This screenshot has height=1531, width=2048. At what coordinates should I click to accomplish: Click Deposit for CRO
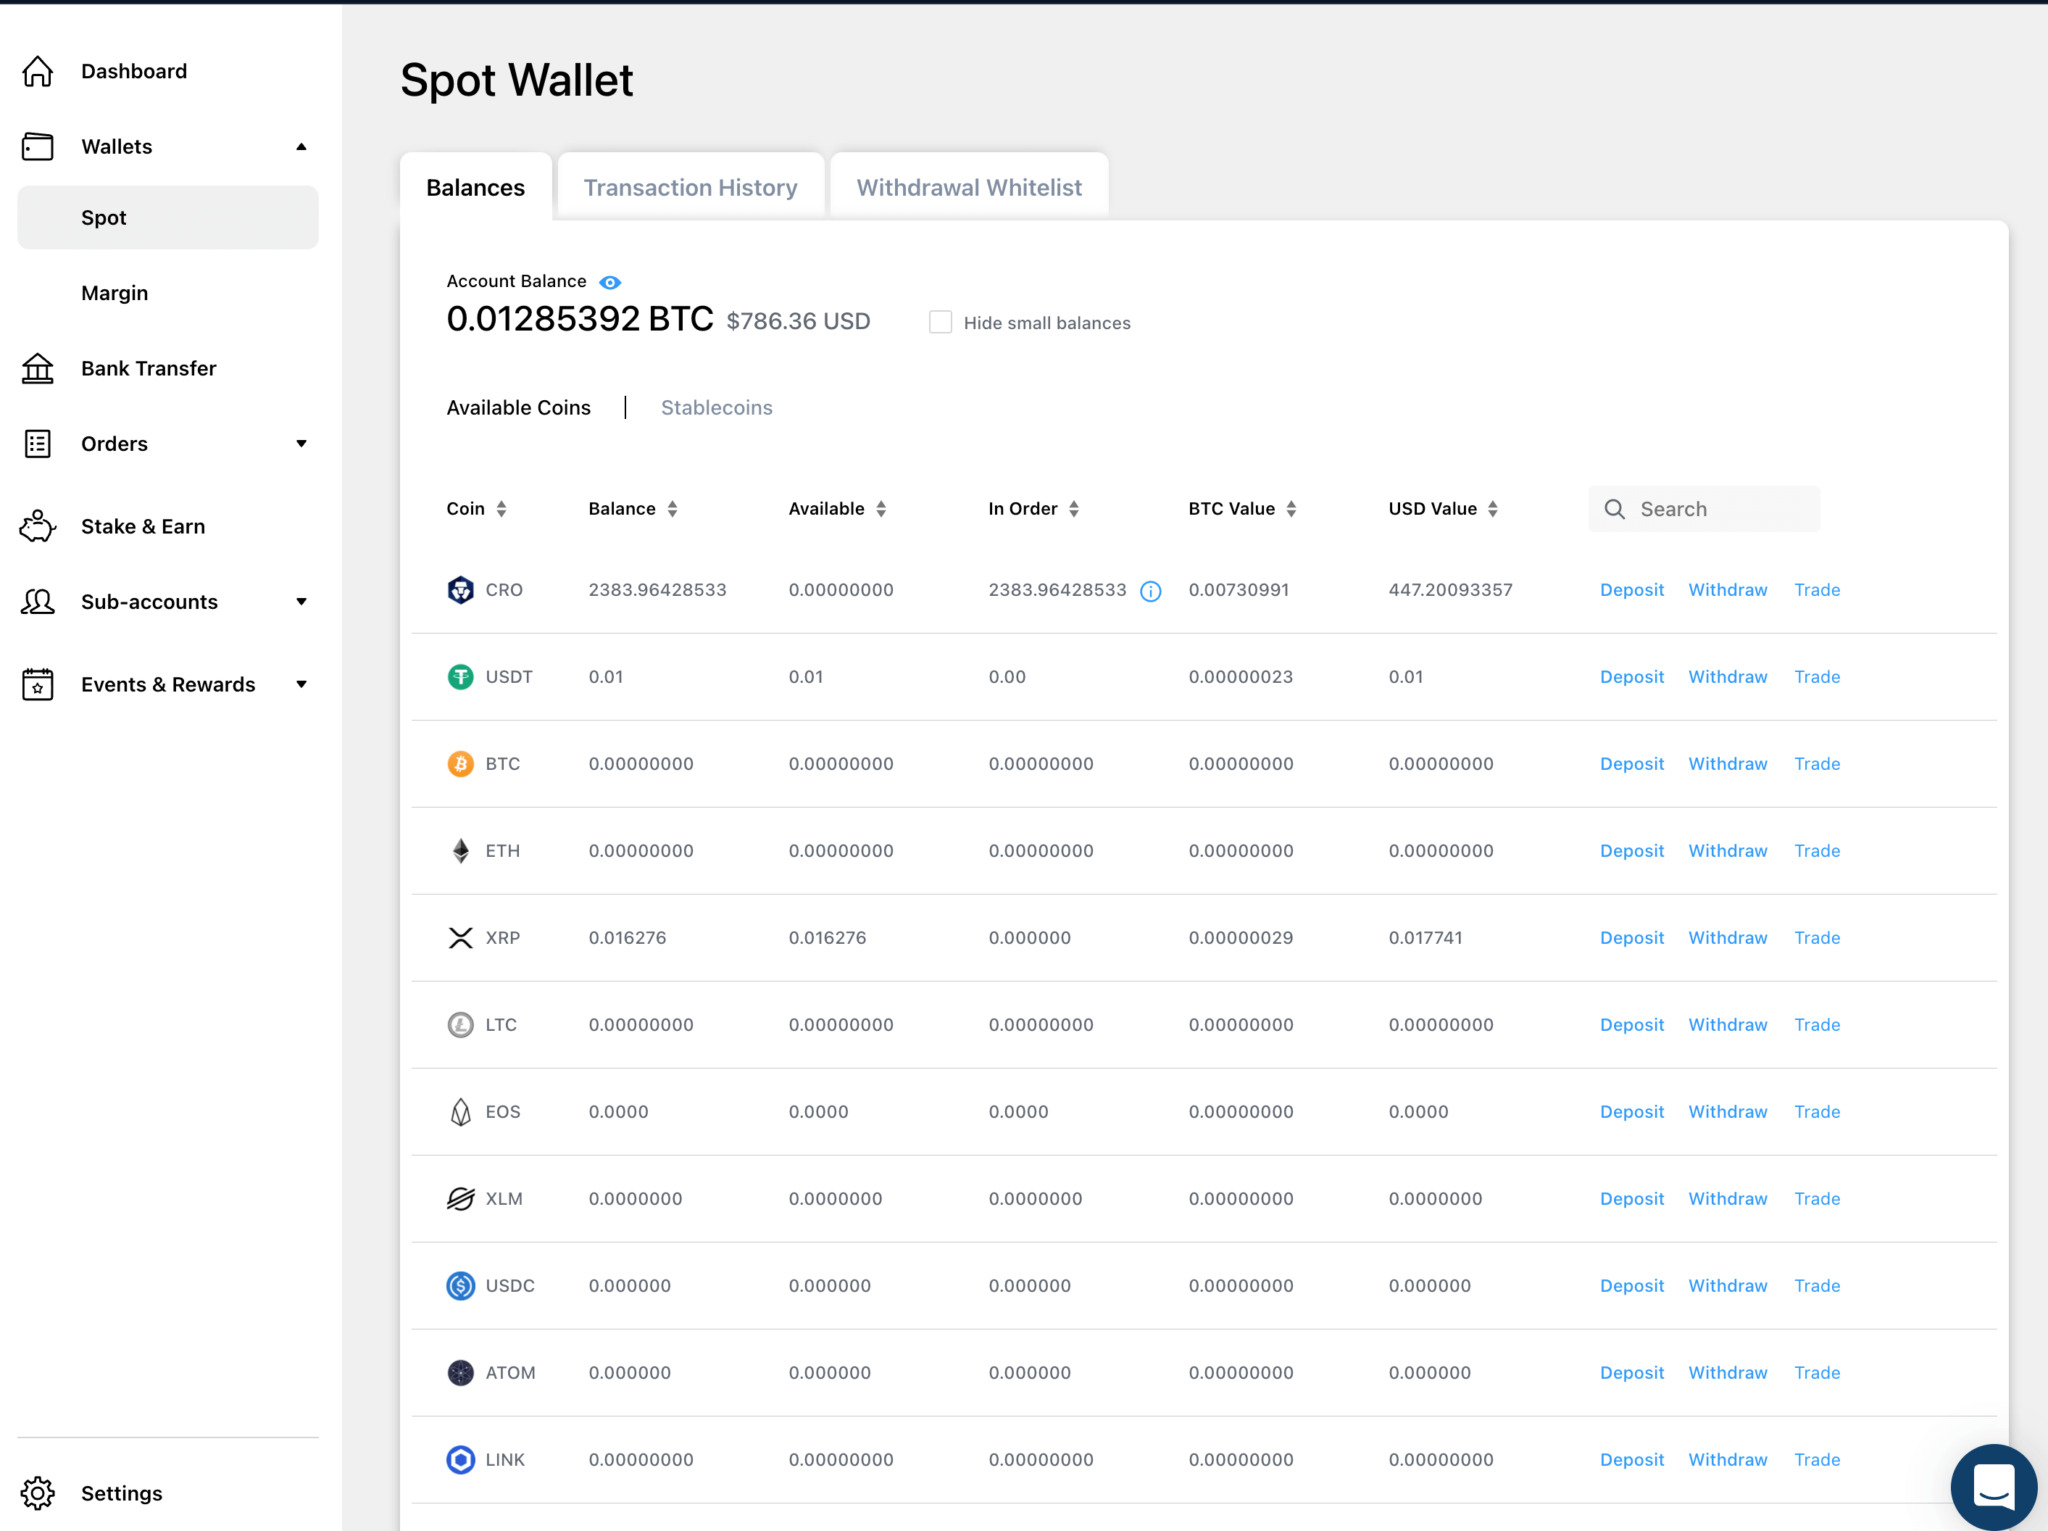pos(1631,590)
